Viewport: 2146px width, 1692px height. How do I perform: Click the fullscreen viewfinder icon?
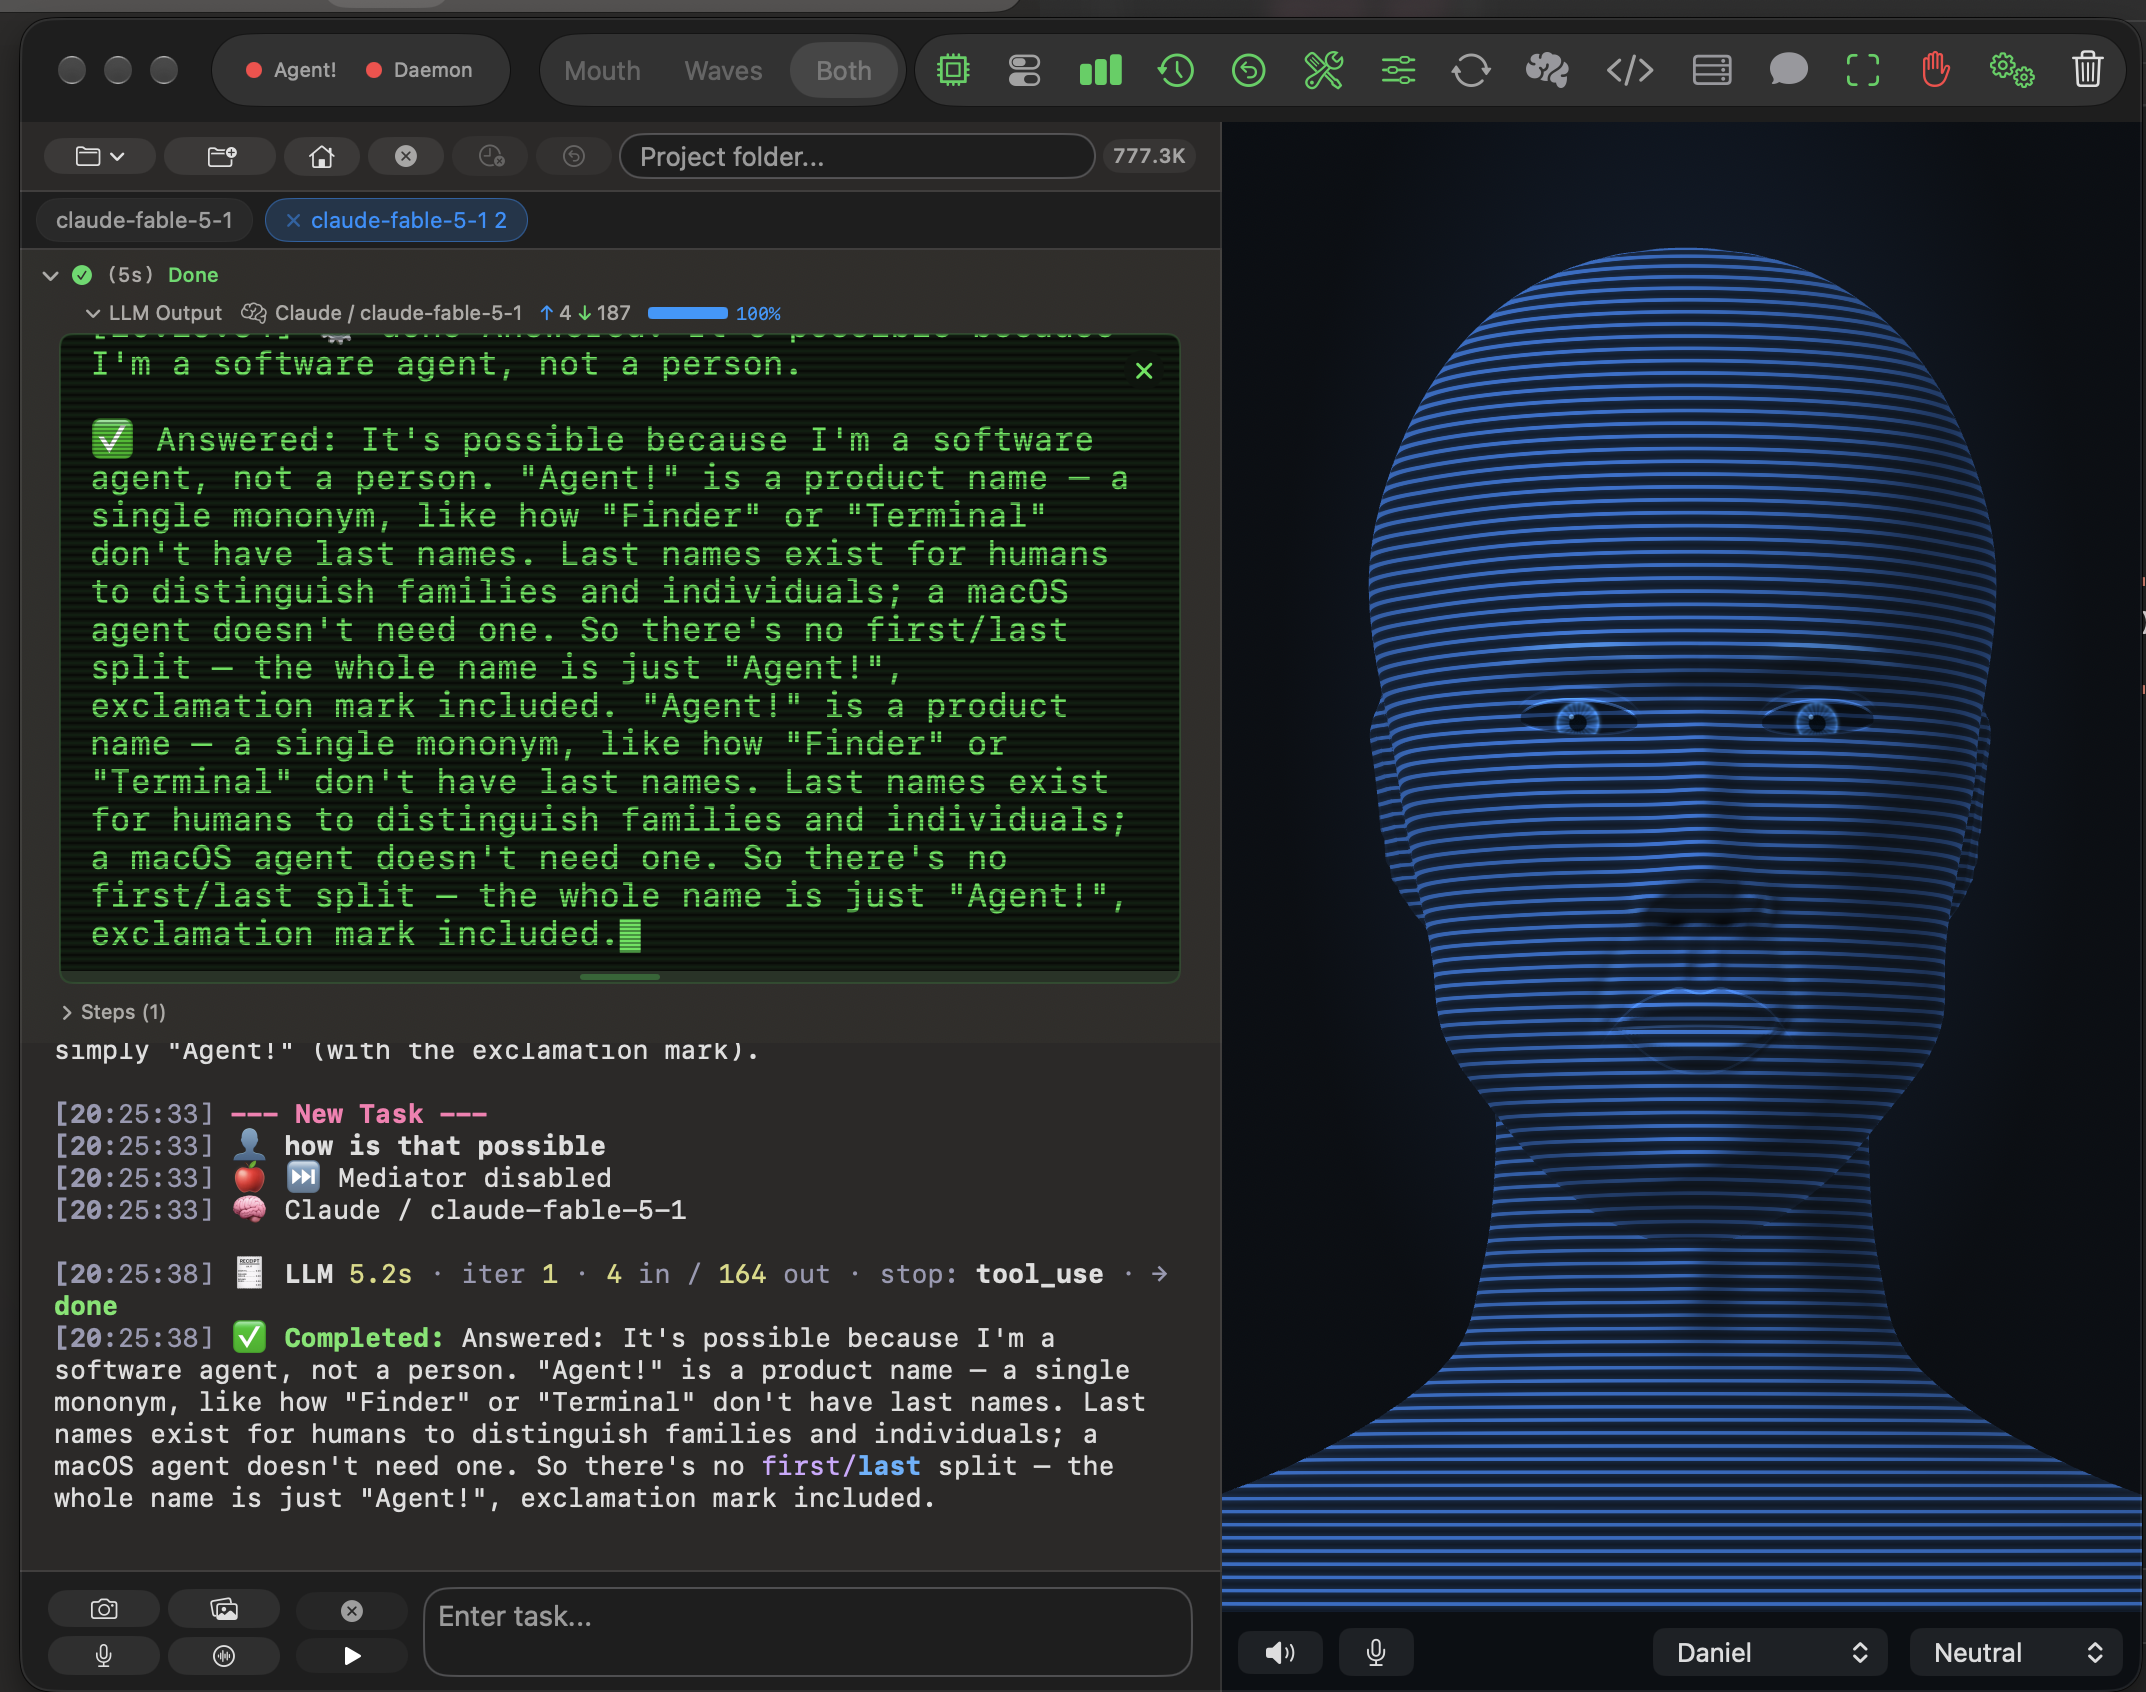coord(1862,70)
